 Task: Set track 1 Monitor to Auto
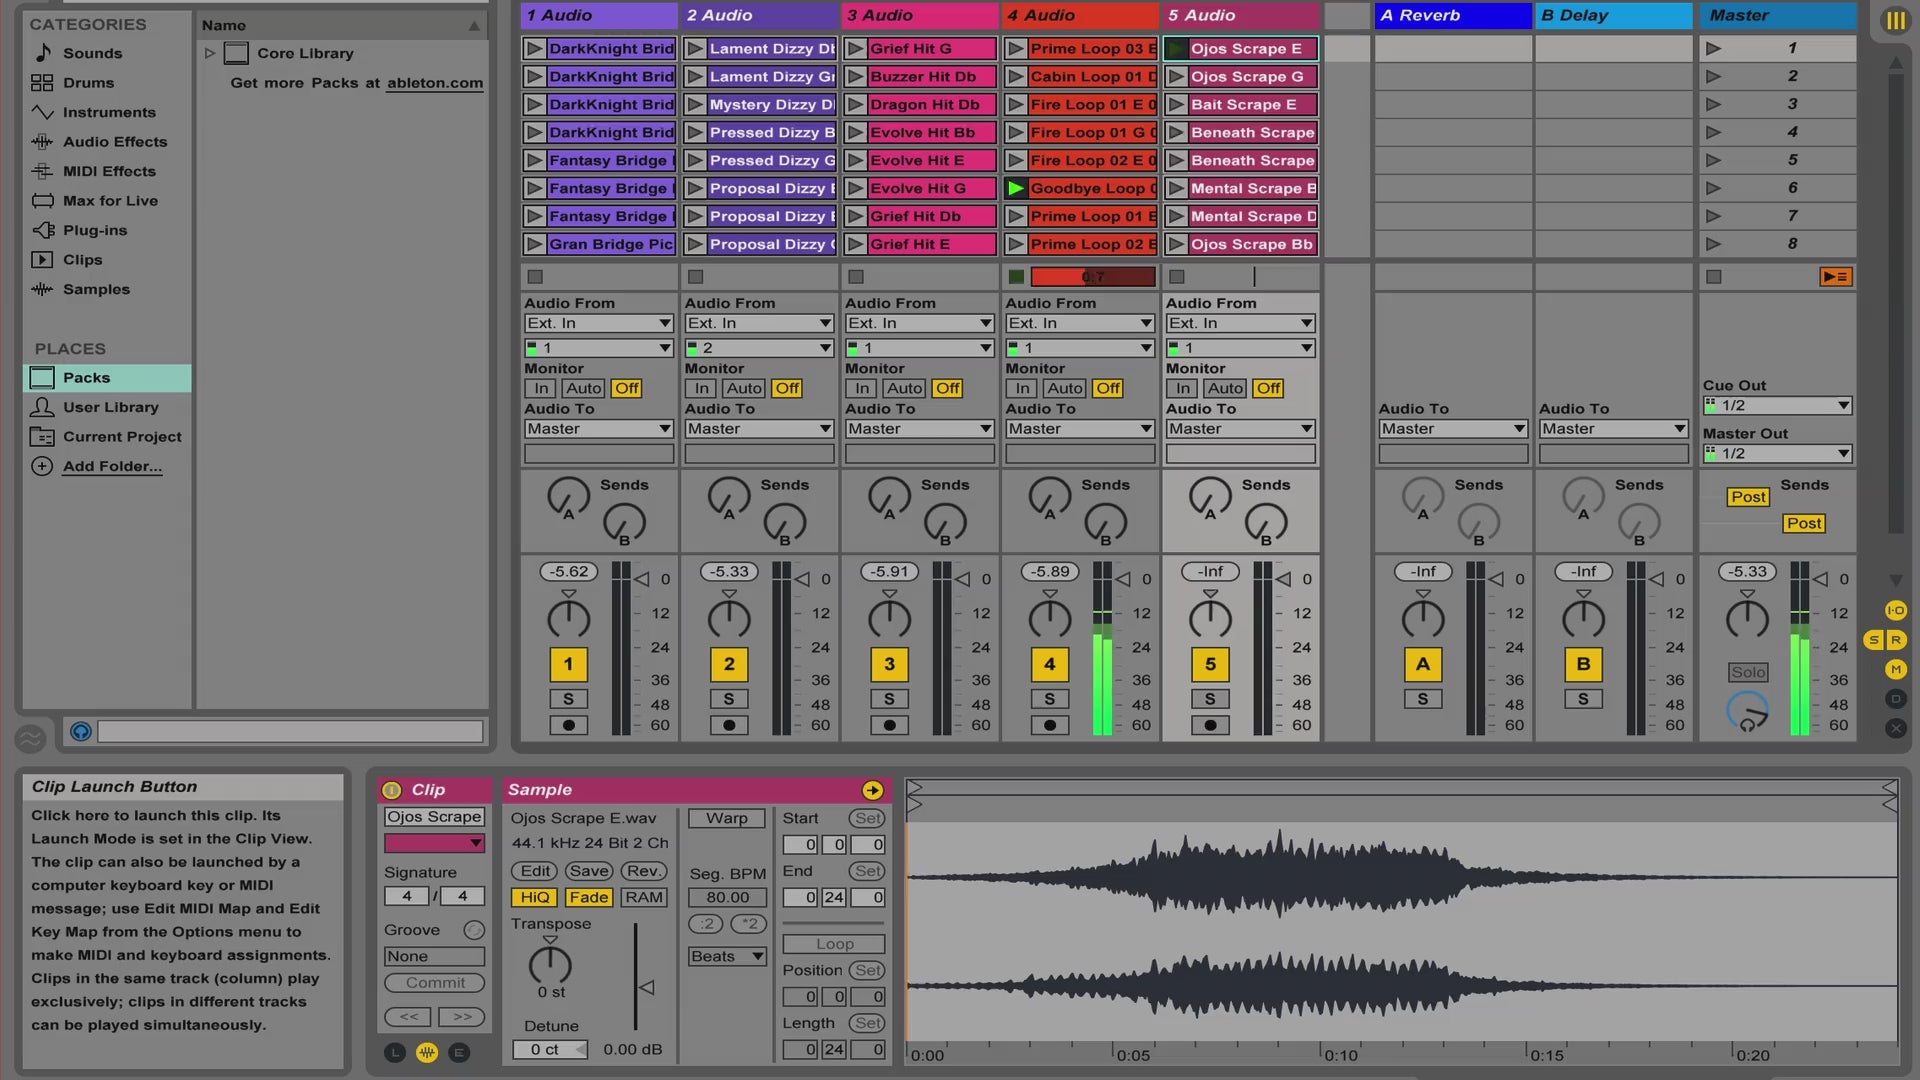pos(583,388)
